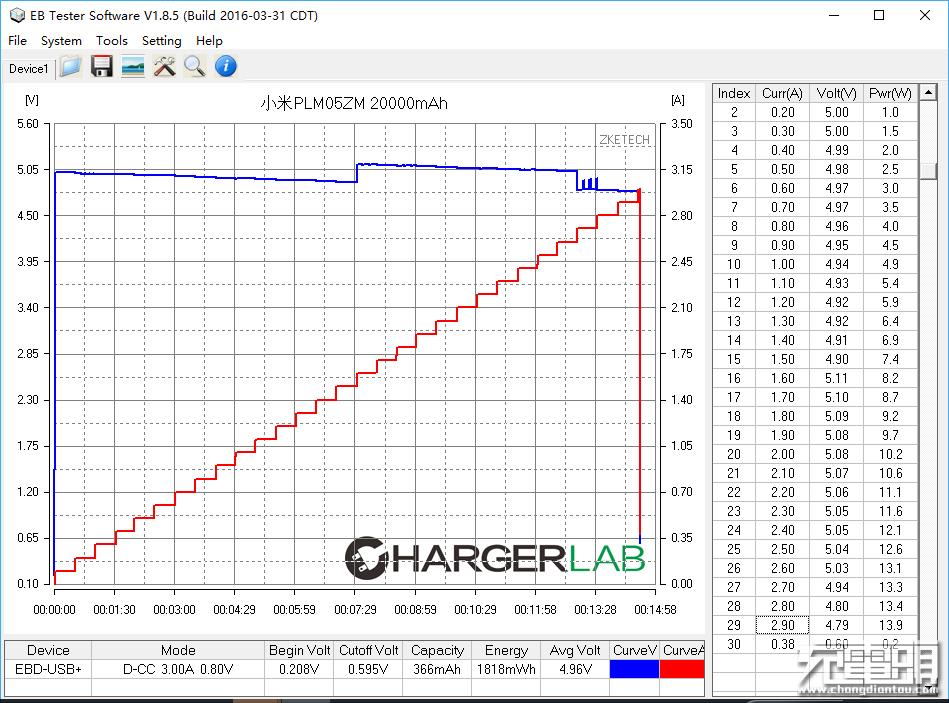This screenshot has width=949, height=703.
Task: Click the chart title 小米PLM05ZM 20000mAh
Action: [354, 103]
